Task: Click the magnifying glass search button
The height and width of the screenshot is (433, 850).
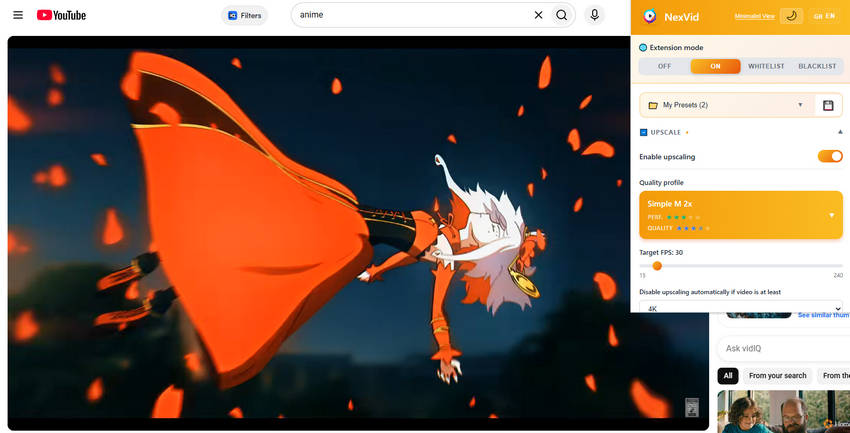Action: point(562,15)
